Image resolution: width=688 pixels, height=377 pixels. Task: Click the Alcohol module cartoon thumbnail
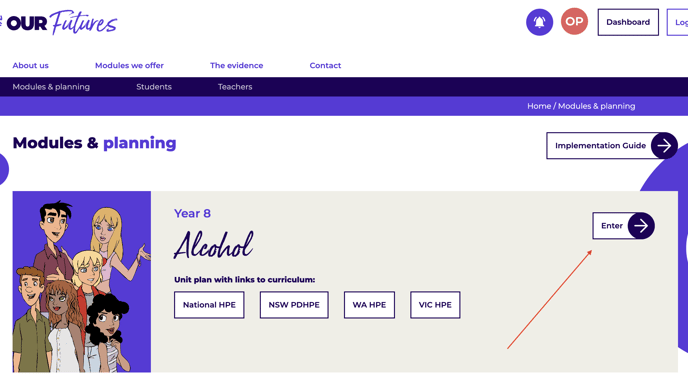[82, 281]
